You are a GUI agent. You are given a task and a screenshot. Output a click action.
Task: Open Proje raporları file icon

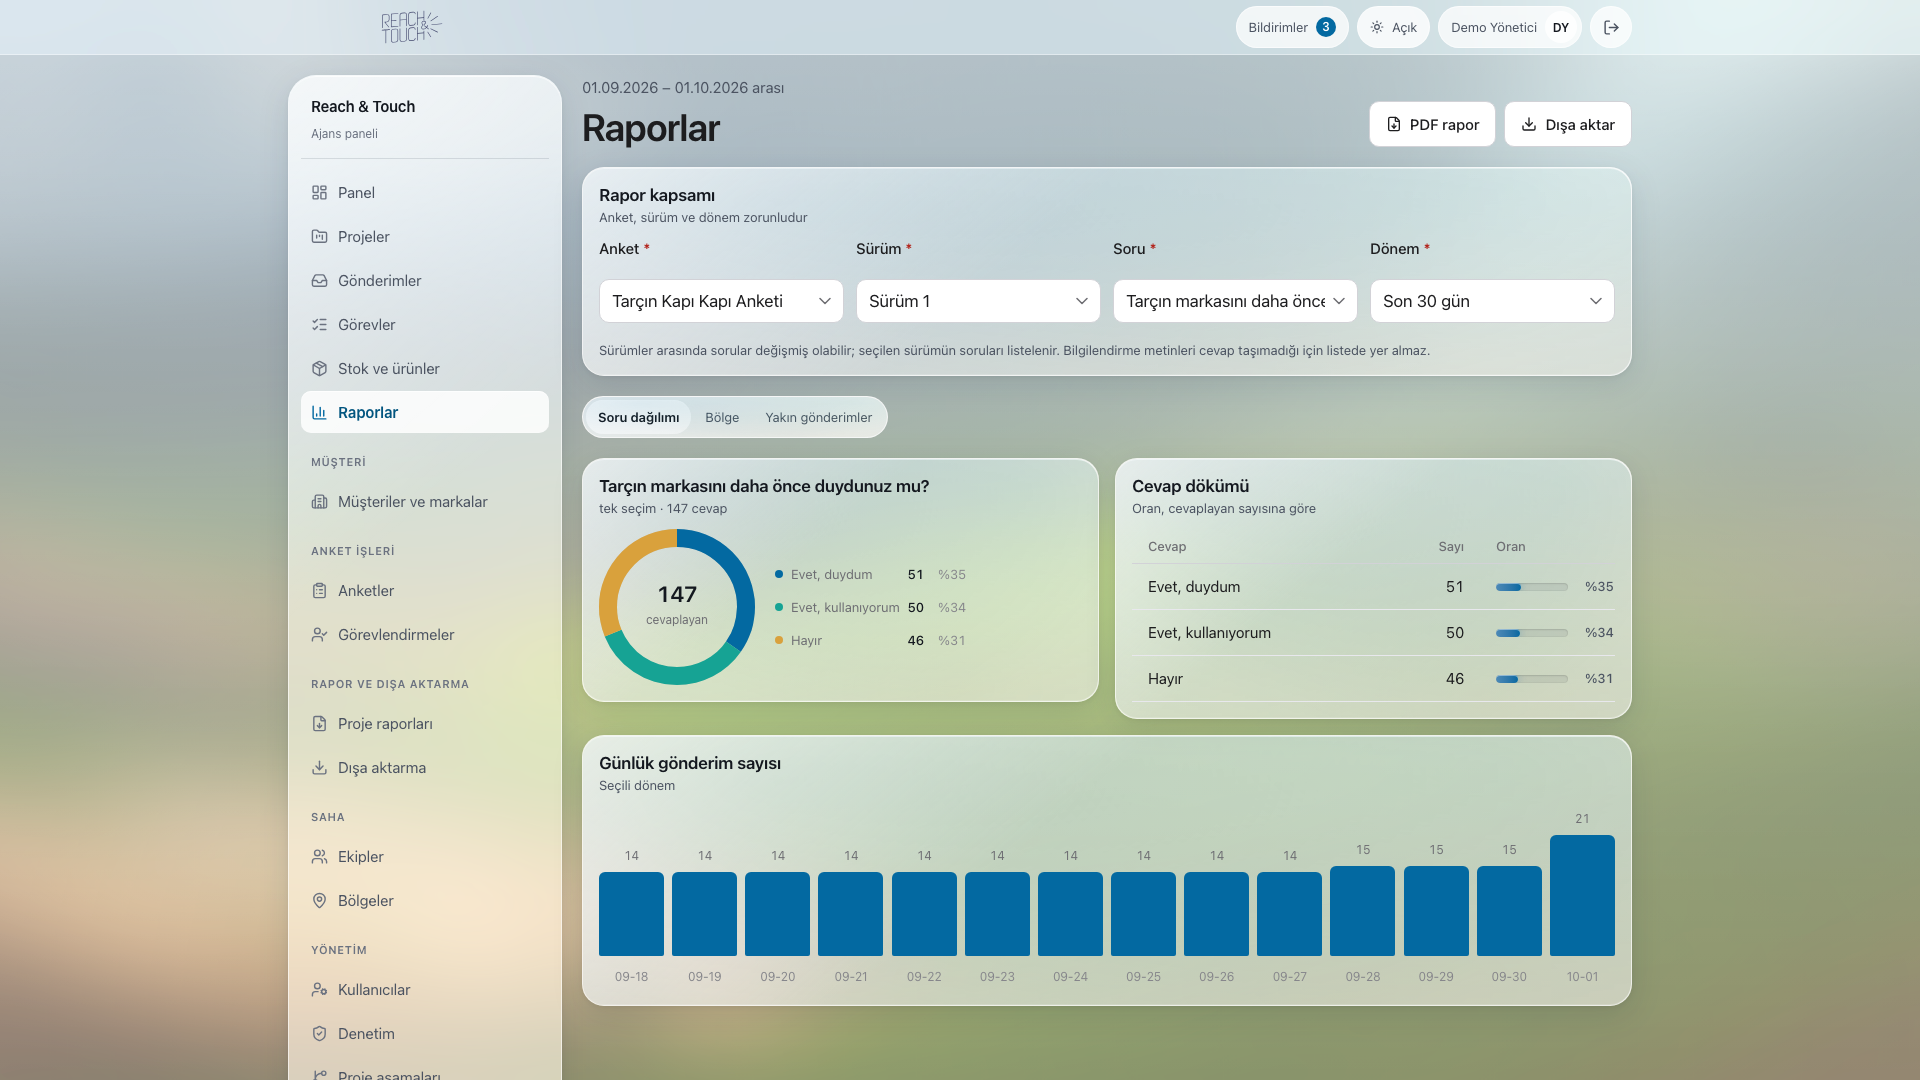click(x=319, y=723)
